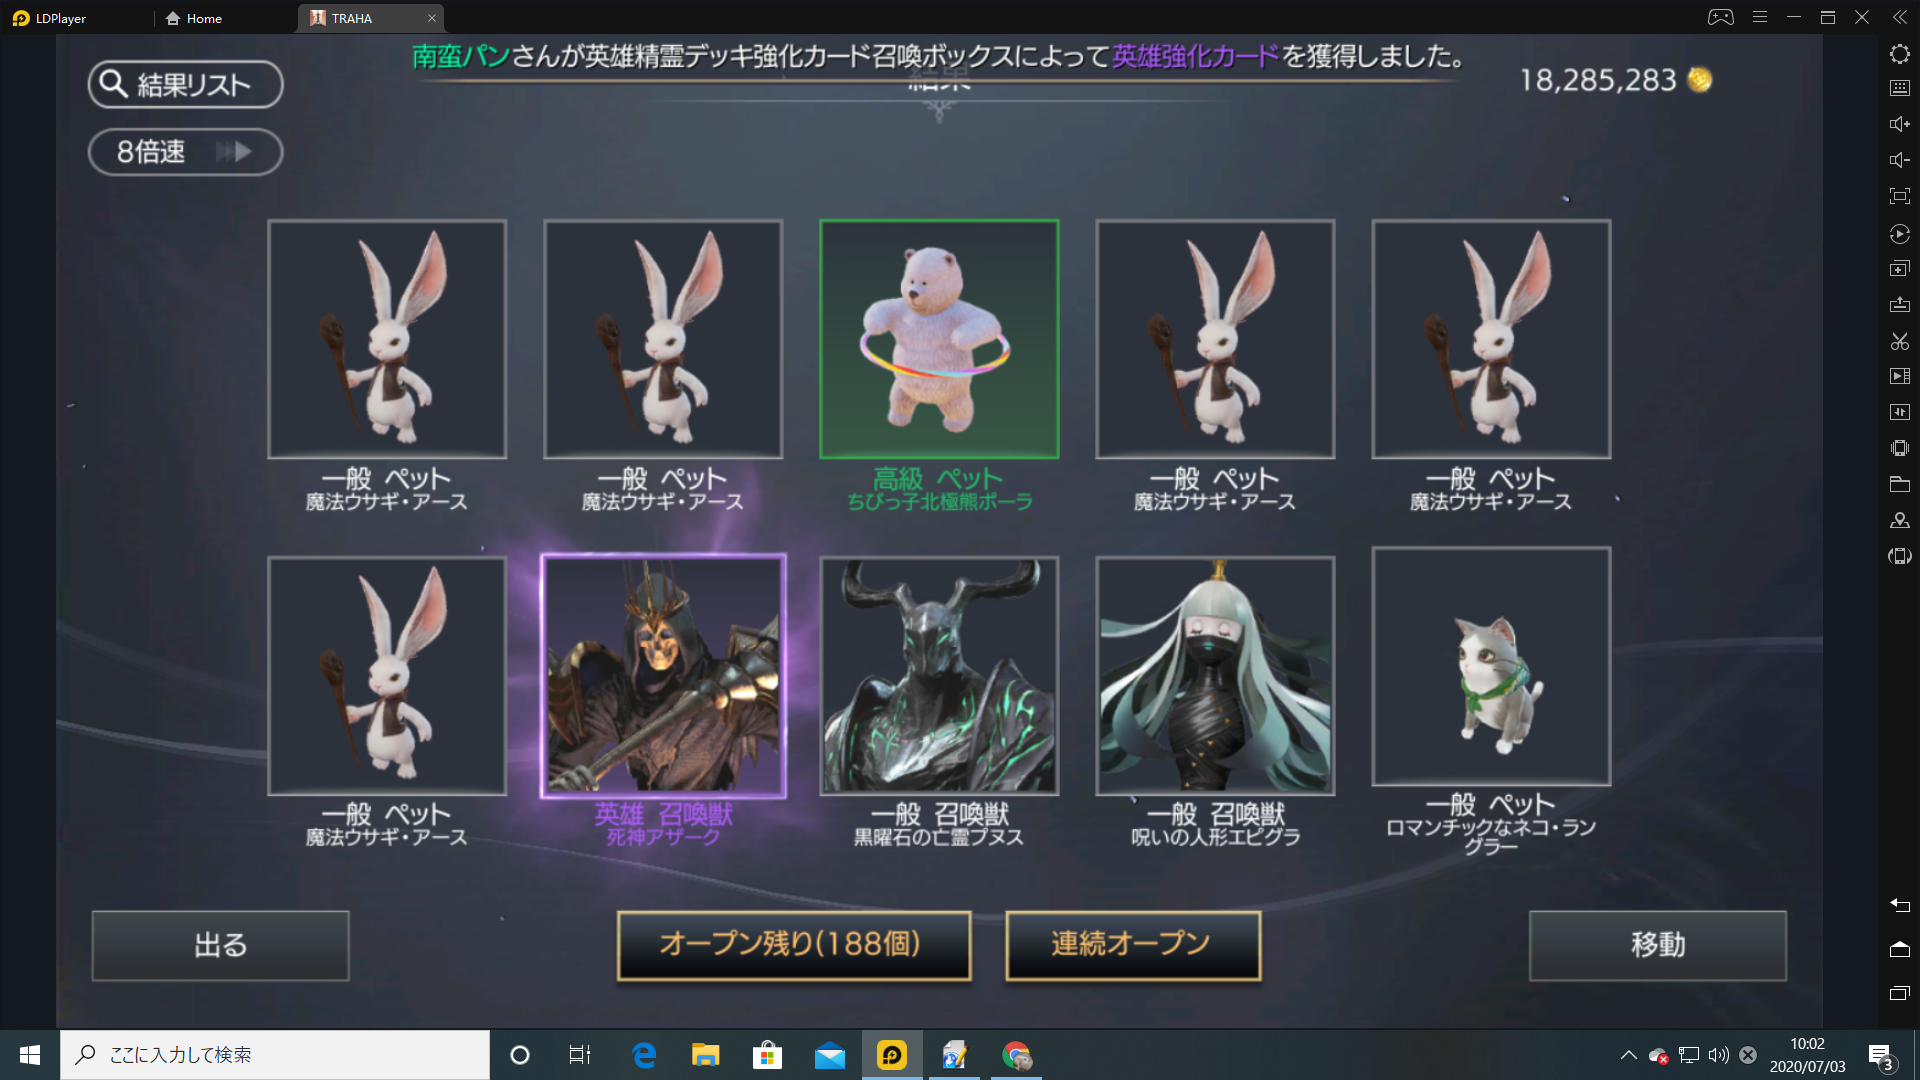Click the install APK icon
The height and width of the screenshot is (1080, 1920).
pos(1900,305)
